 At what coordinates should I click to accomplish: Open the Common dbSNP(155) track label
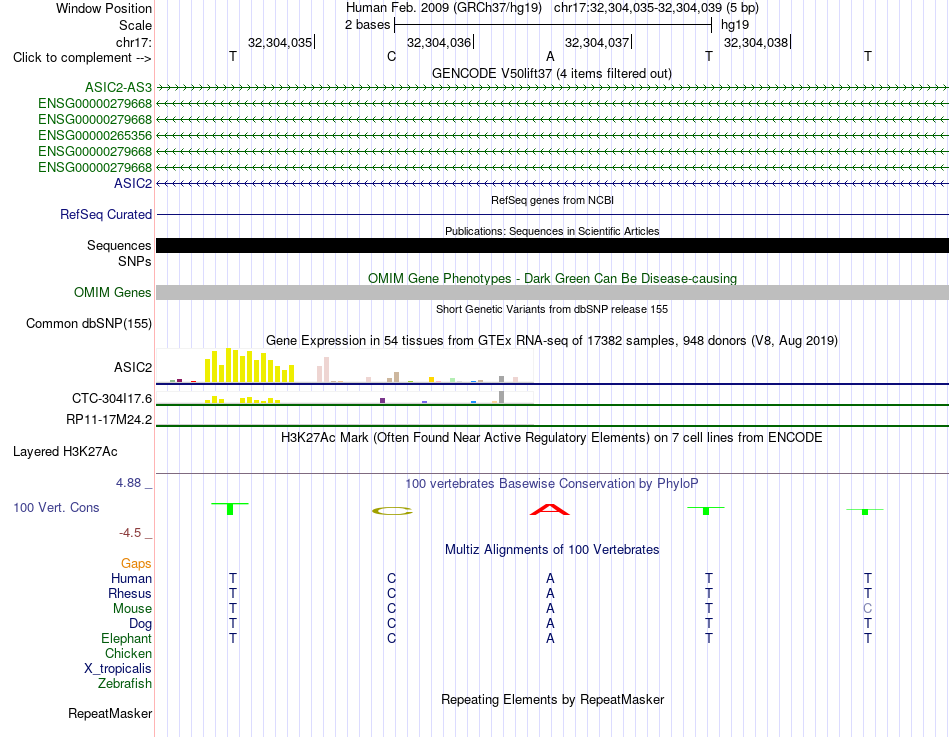pyautogui.click(x=89, y=324)
